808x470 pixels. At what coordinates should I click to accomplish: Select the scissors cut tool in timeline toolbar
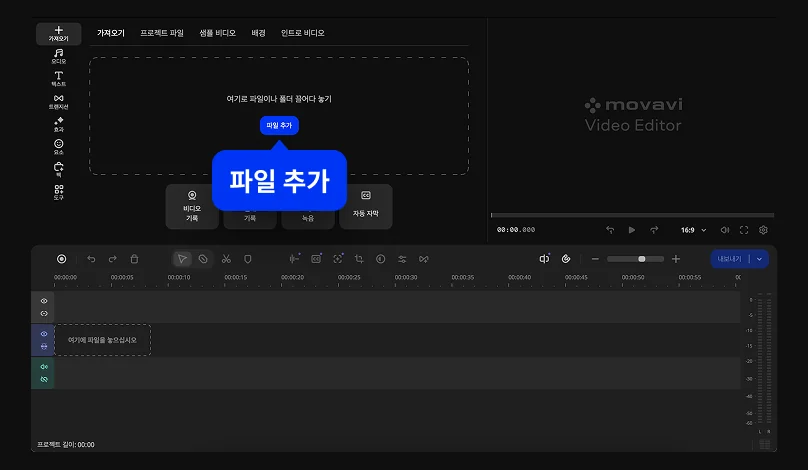227,259
